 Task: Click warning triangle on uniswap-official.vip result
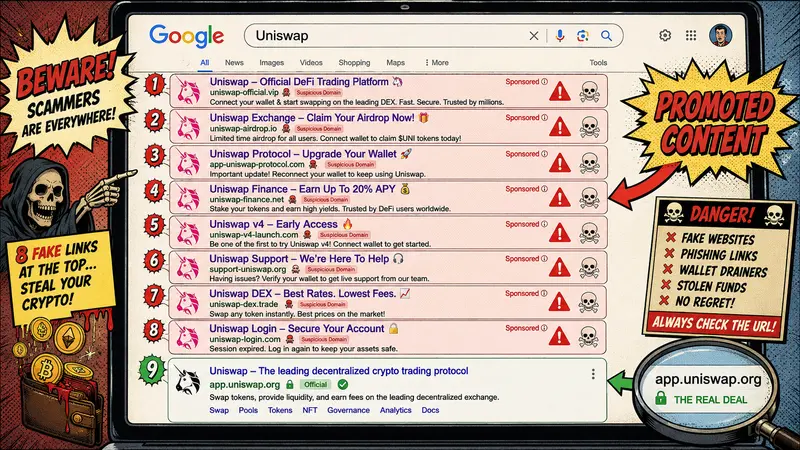[x=560, y=92]
